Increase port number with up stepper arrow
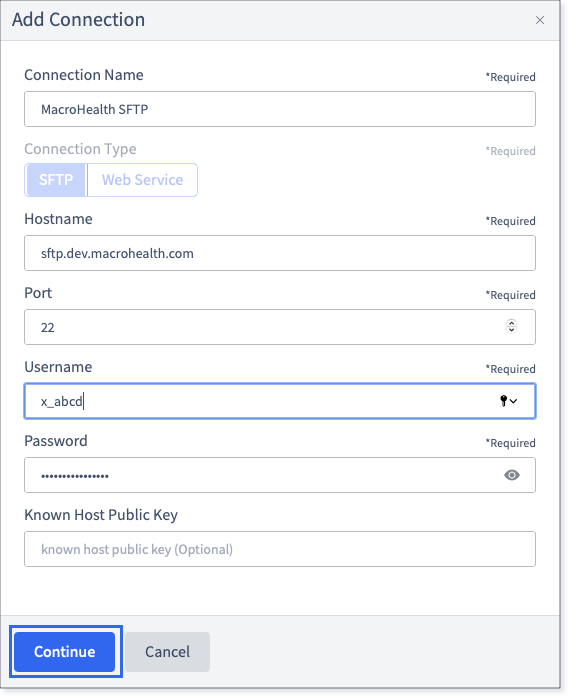568x696 pixels. pyautogui.click(x=511, y=323)
